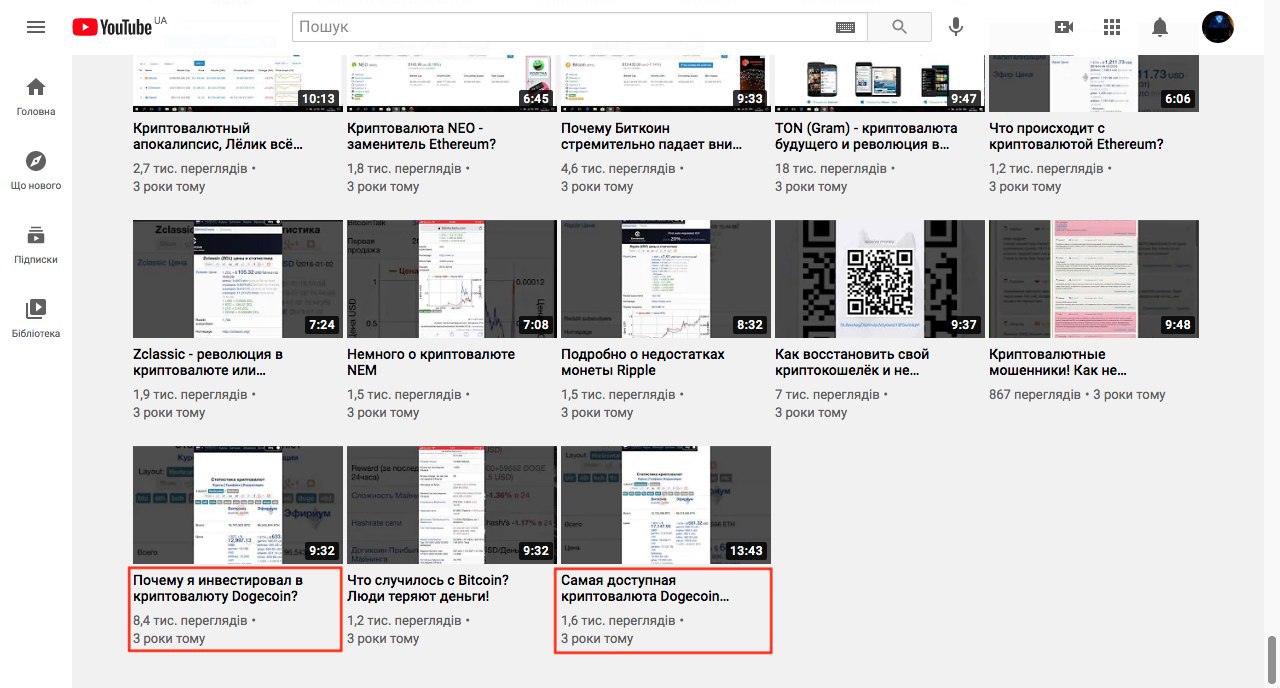Open 'Самая доступная криптовалюта Dogecoin' title

pyautogui.click(x=645, y=588)
